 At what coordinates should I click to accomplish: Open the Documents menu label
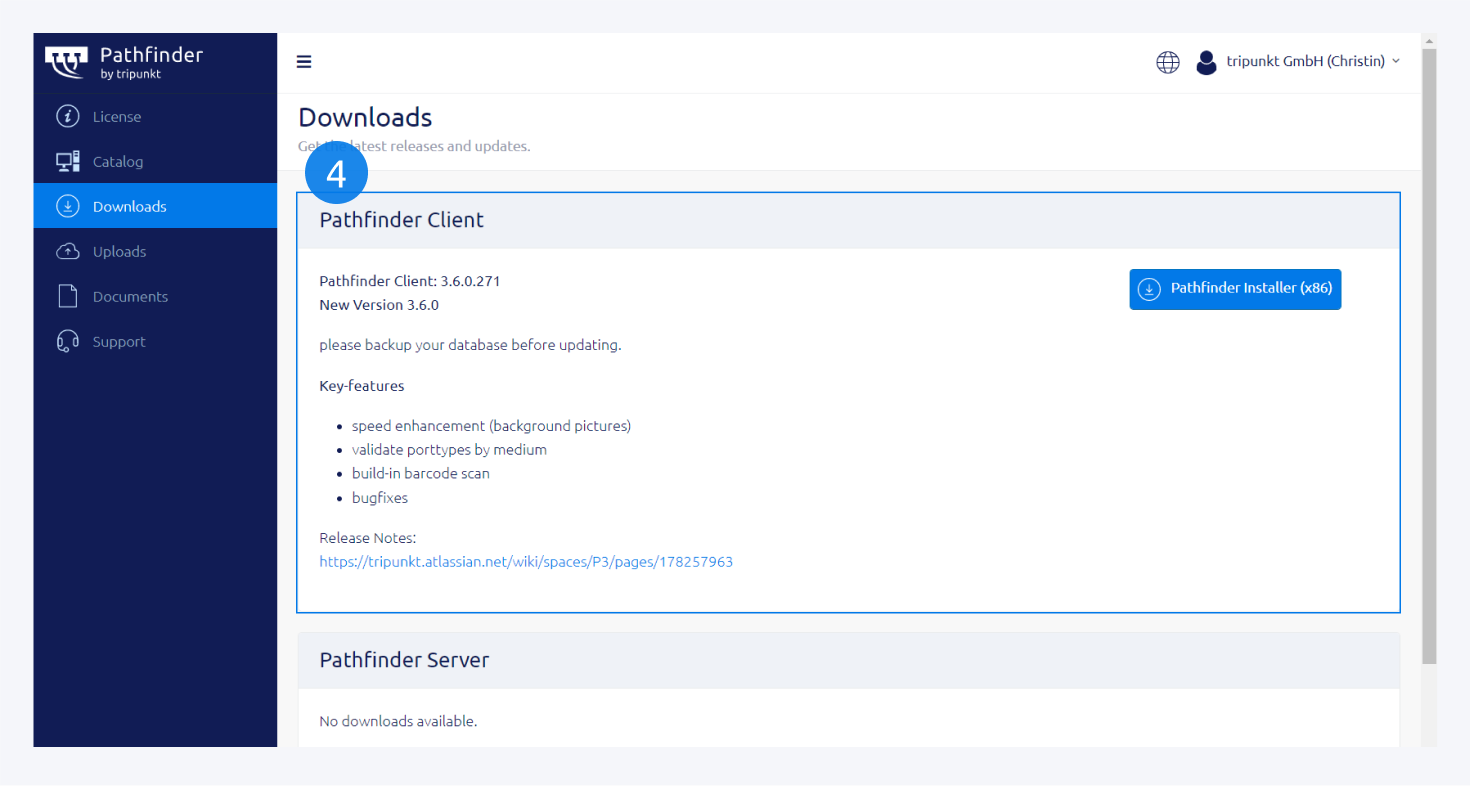click(130, 297)
